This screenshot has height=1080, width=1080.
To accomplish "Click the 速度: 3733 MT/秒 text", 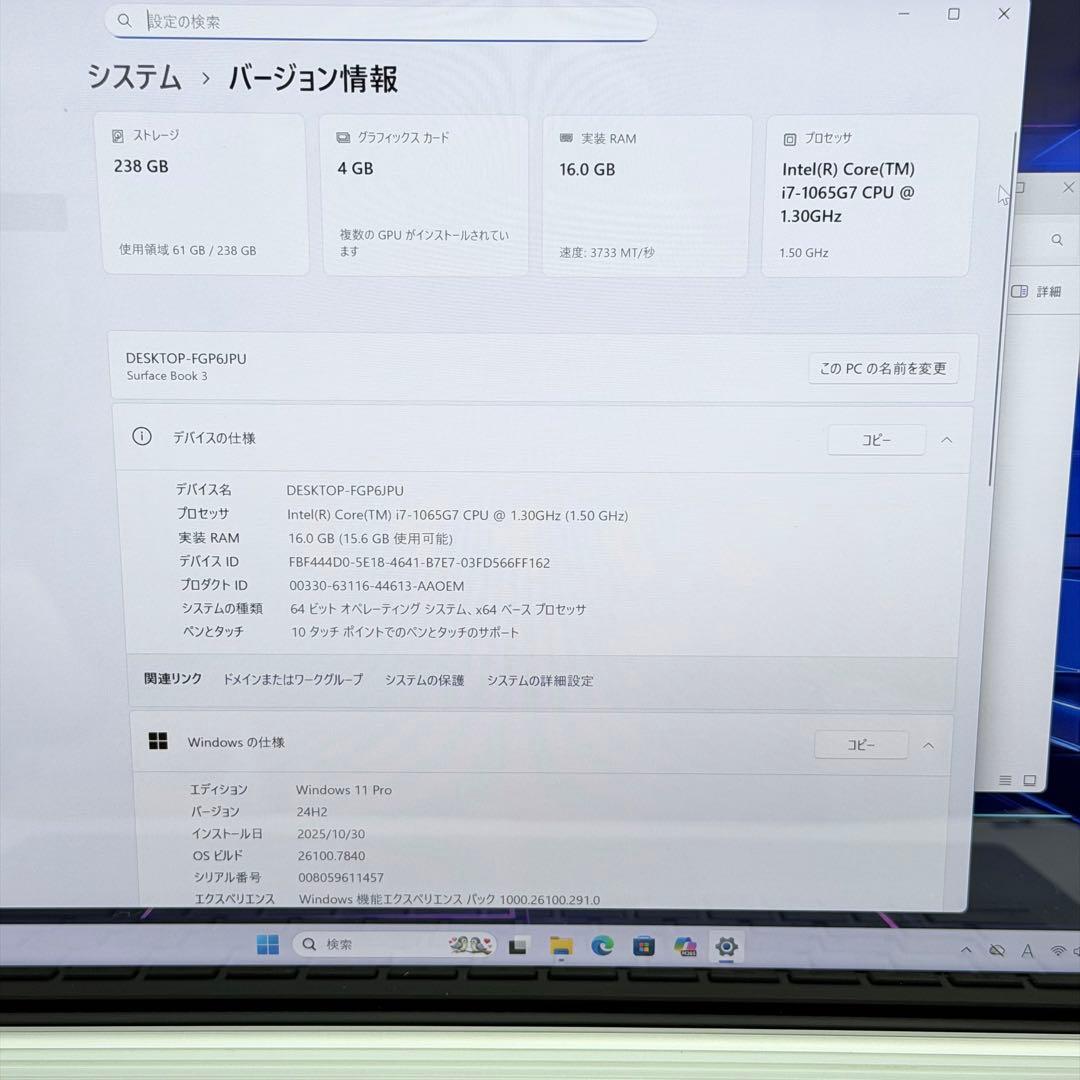I will click(x=607, y=253).
